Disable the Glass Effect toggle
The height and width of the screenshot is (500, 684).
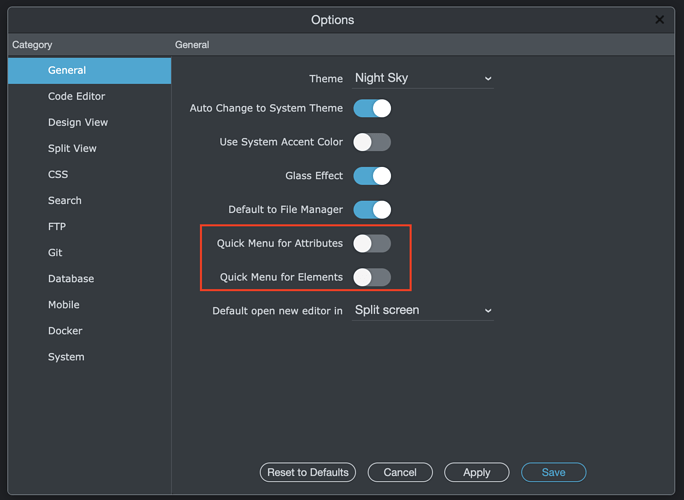pyautogui.click(x=372, y=176)
